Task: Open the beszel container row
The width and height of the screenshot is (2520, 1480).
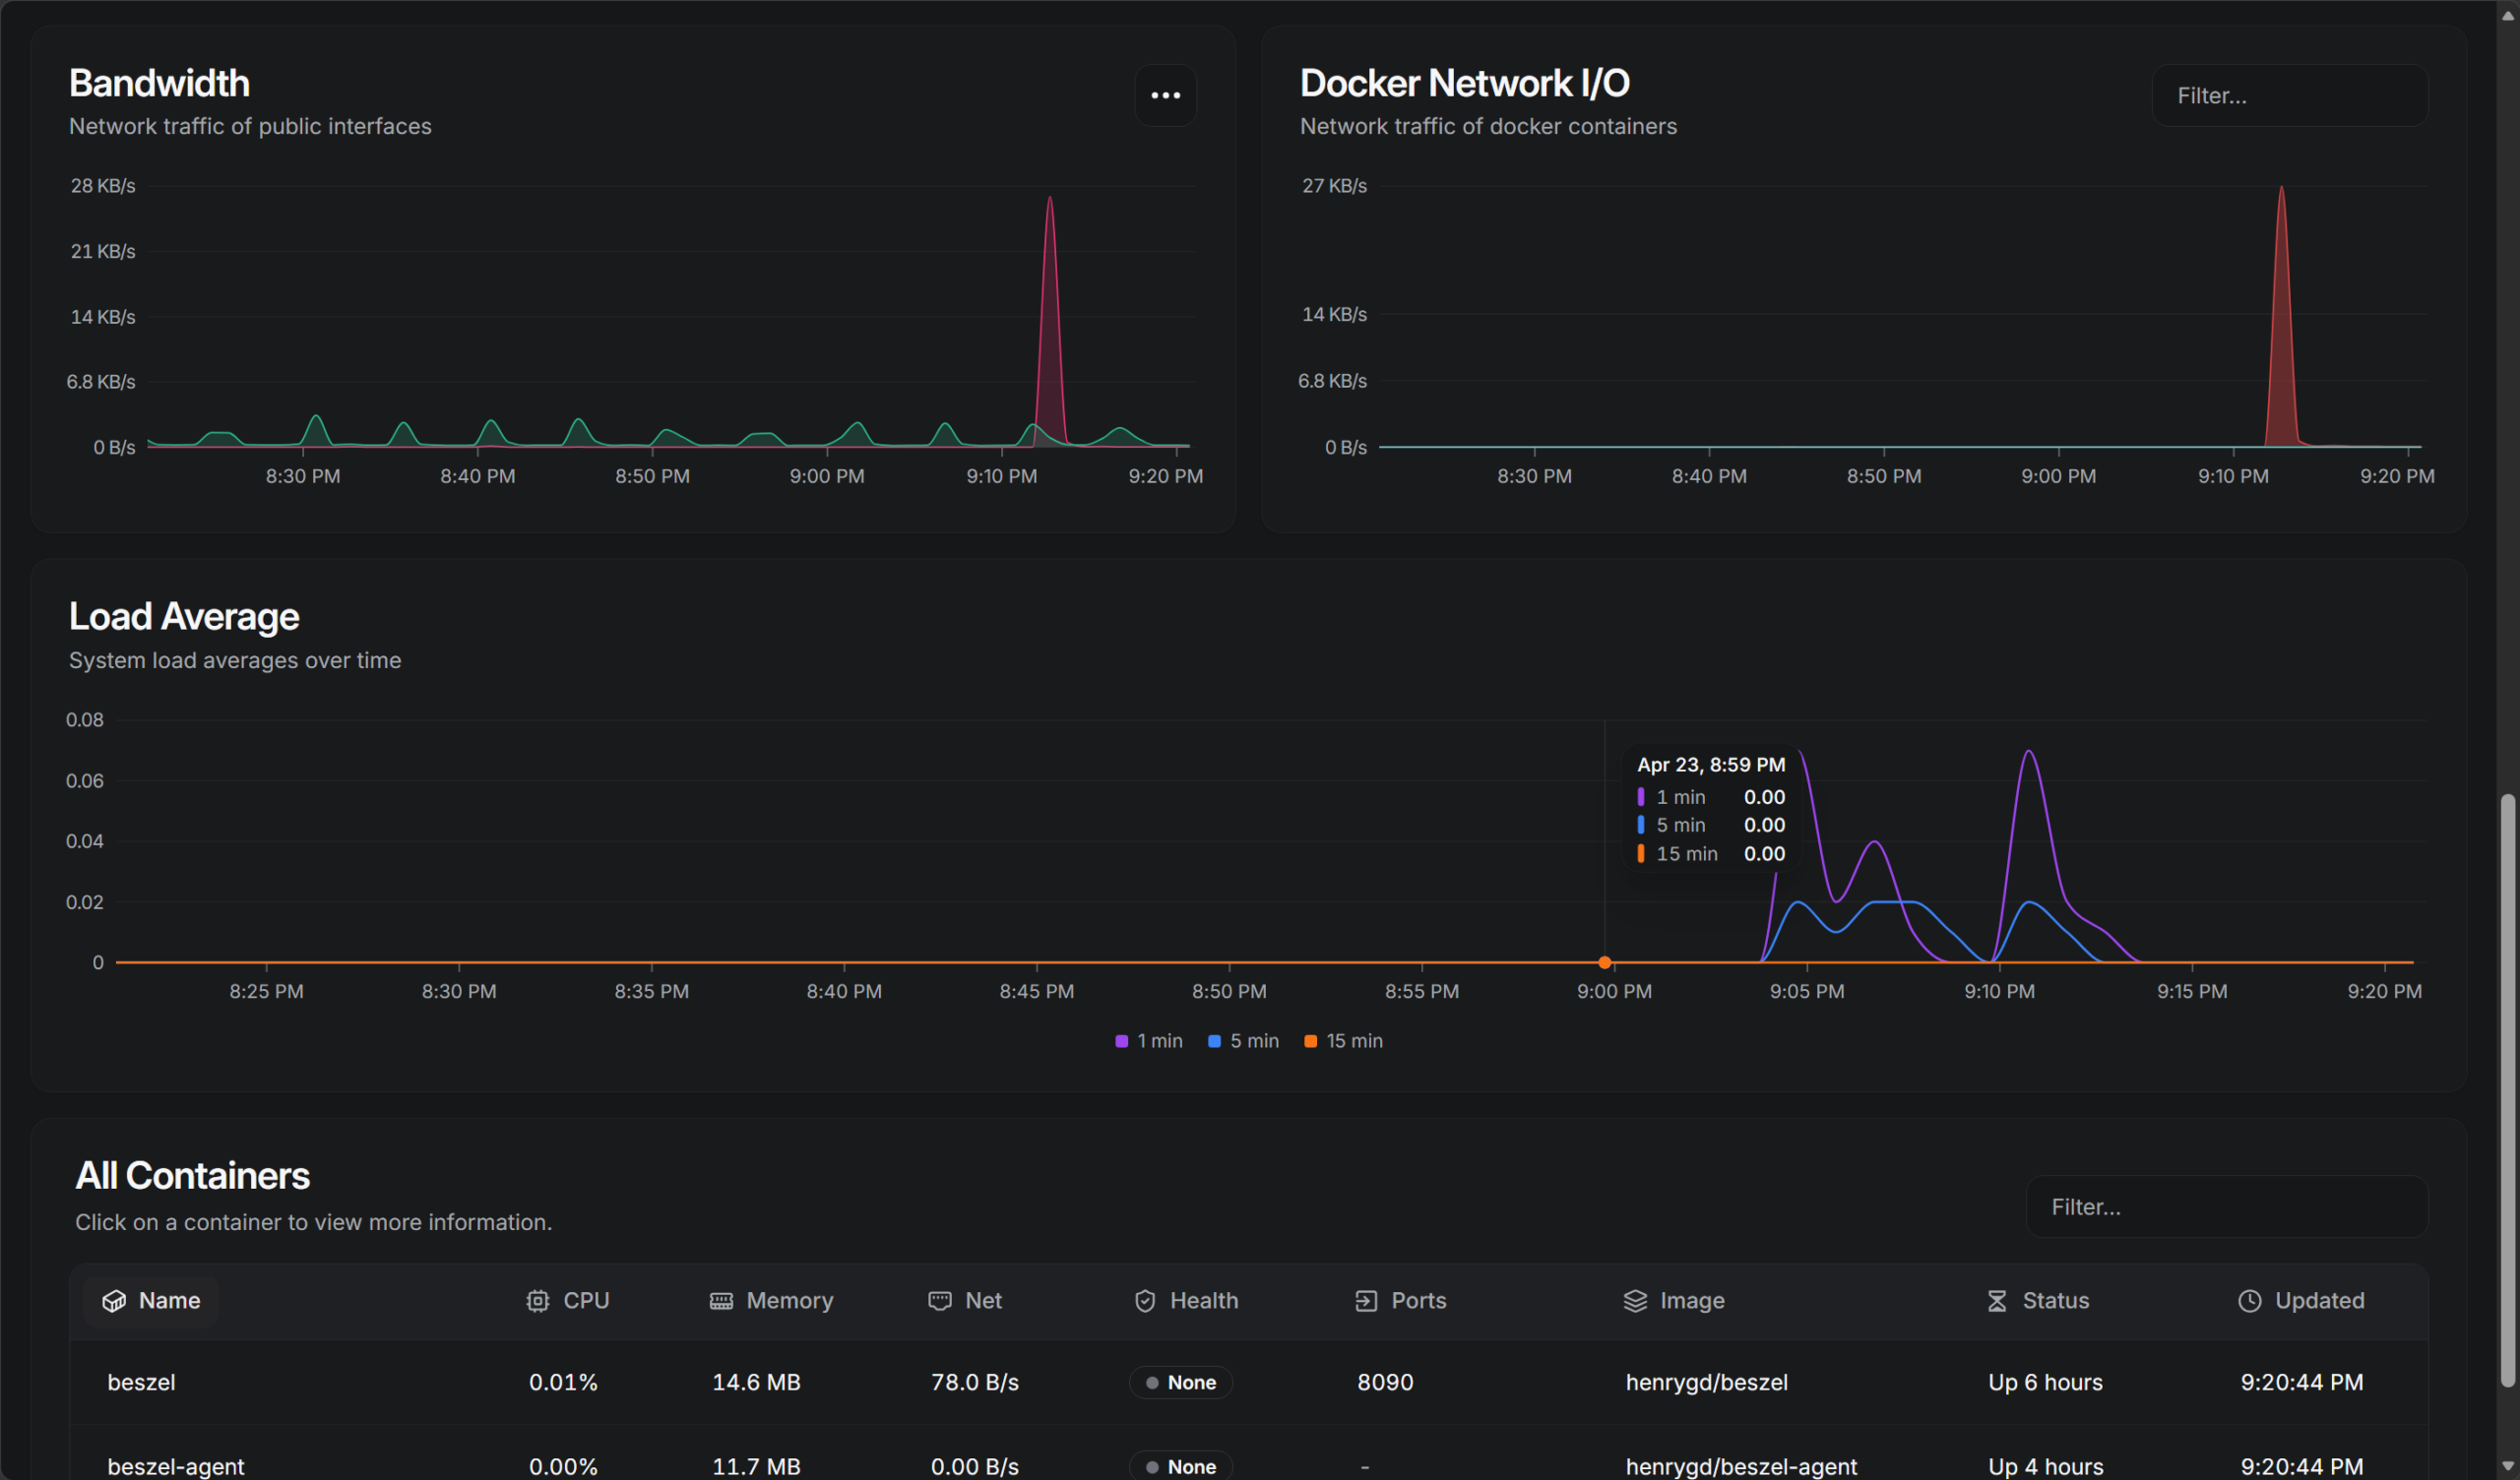Action: 141,1382
